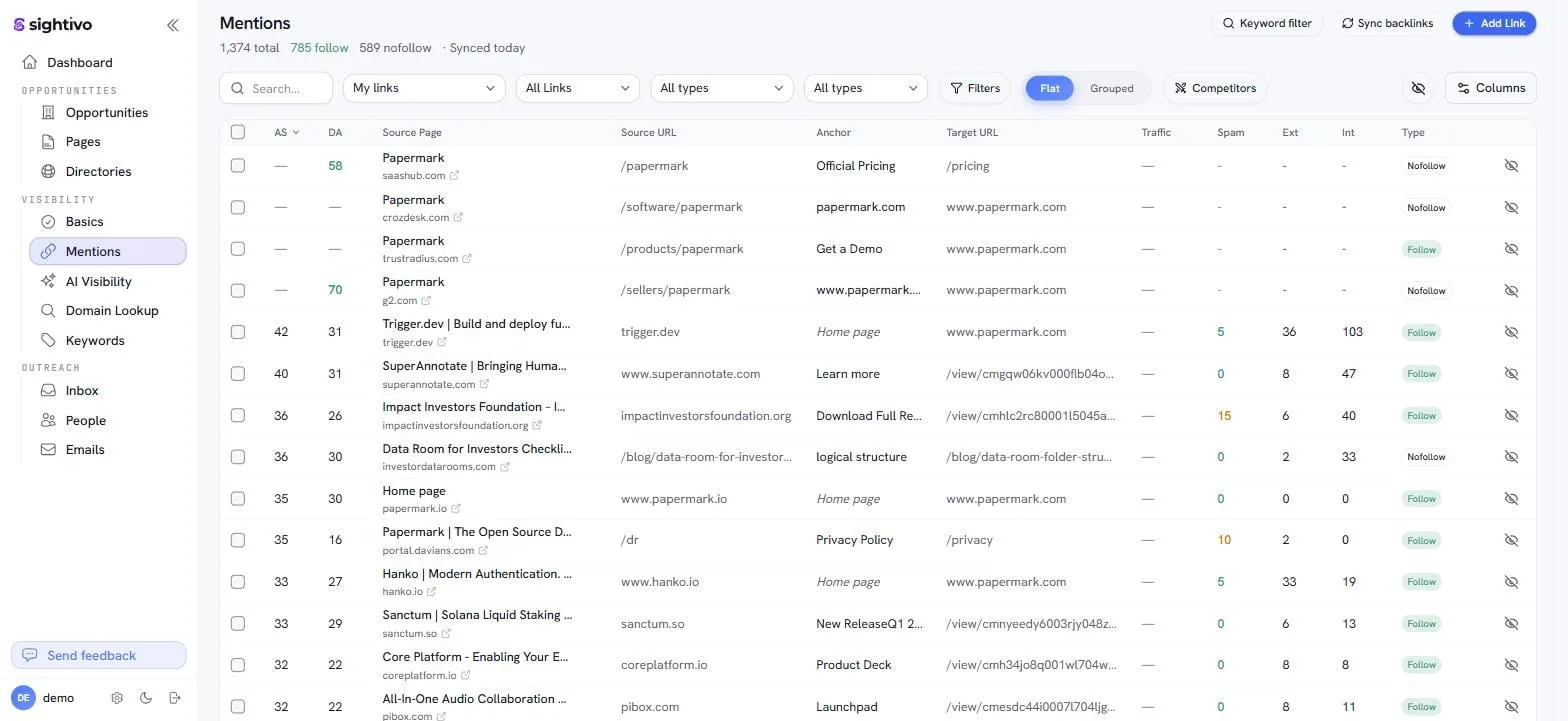Open the first All types dropdown

(x=722, y=88)
